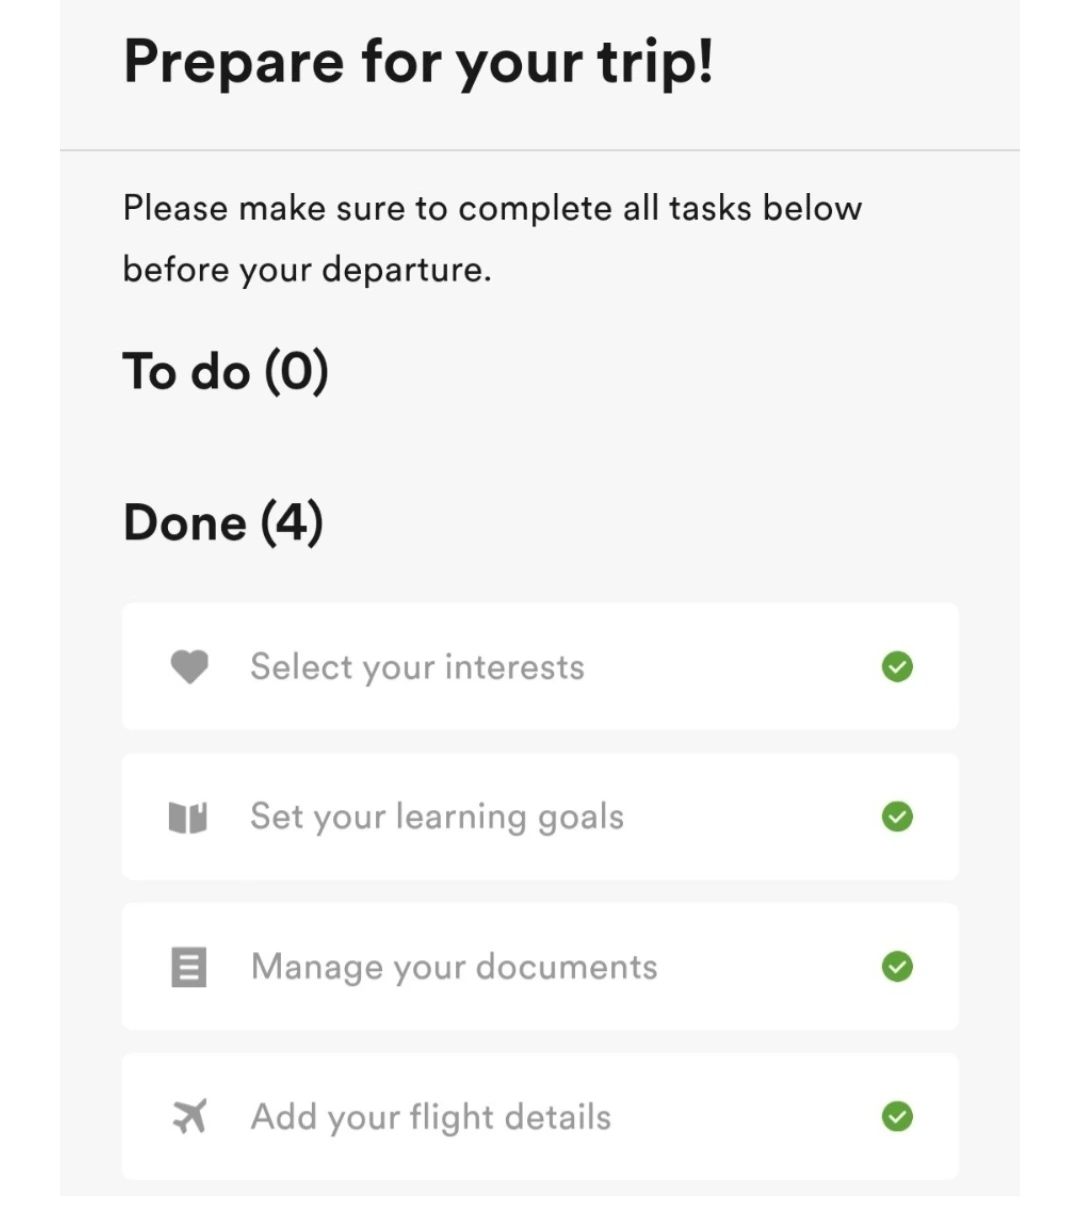Open the Select your interests task card
This screenshot has height=1212, width=1080.
(x=700, y=667)
